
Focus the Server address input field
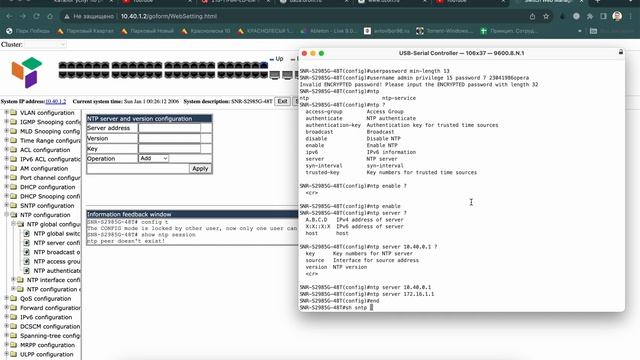click(169, 128)
